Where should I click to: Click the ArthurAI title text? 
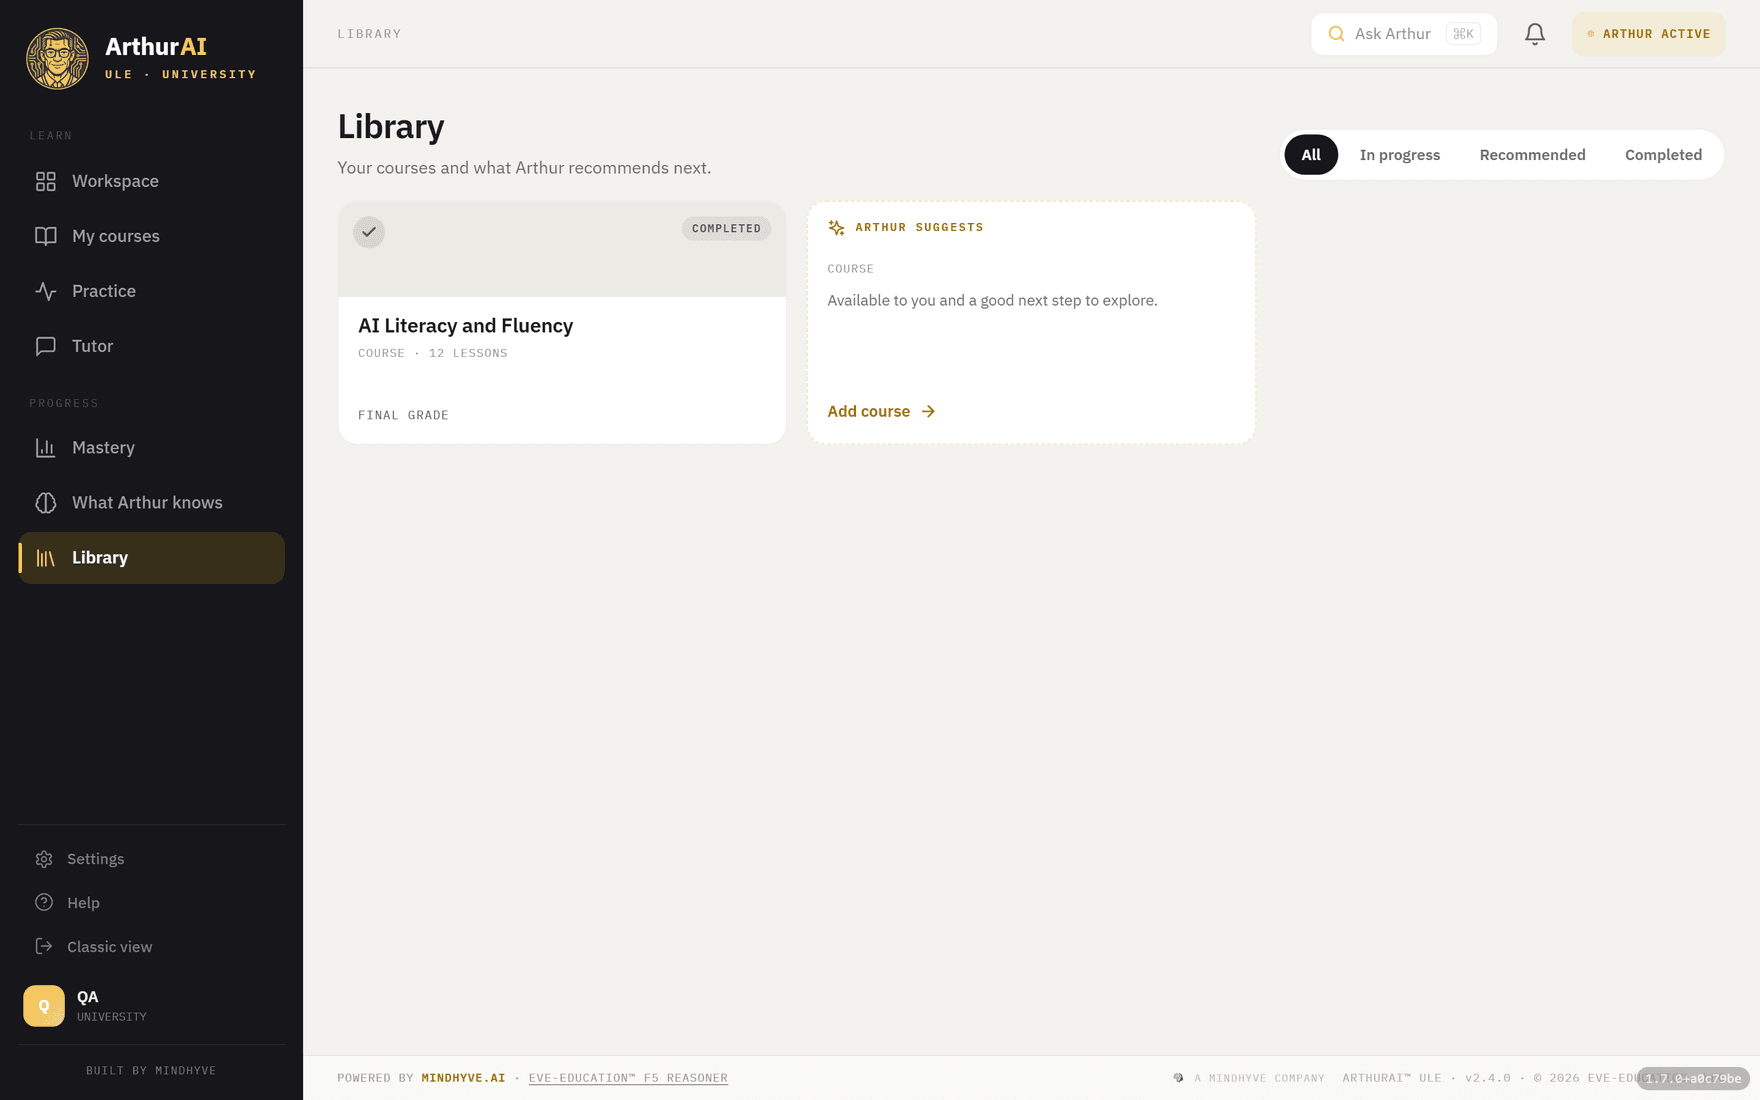(x=156, y=47)
